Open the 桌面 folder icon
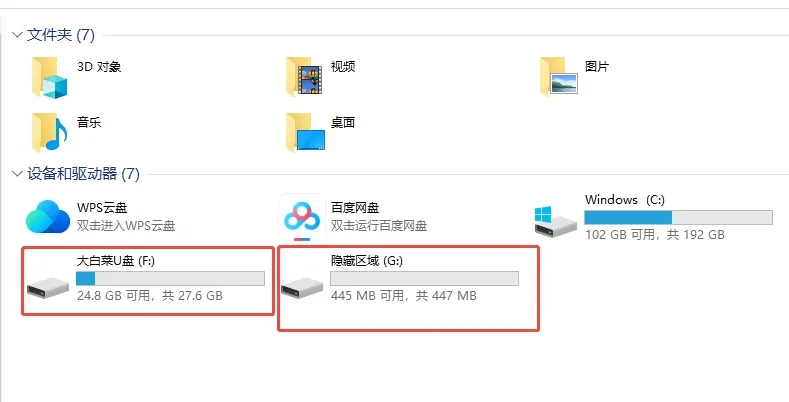789x402 pixels. click(305, 132)
